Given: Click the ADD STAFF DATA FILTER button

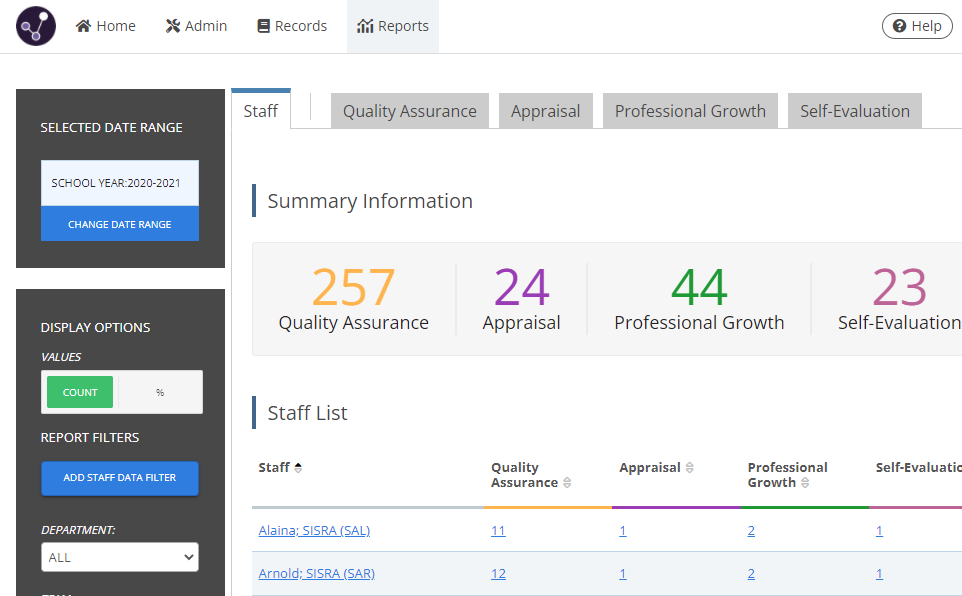Looking at the screenshot, I should click(119, 479).
